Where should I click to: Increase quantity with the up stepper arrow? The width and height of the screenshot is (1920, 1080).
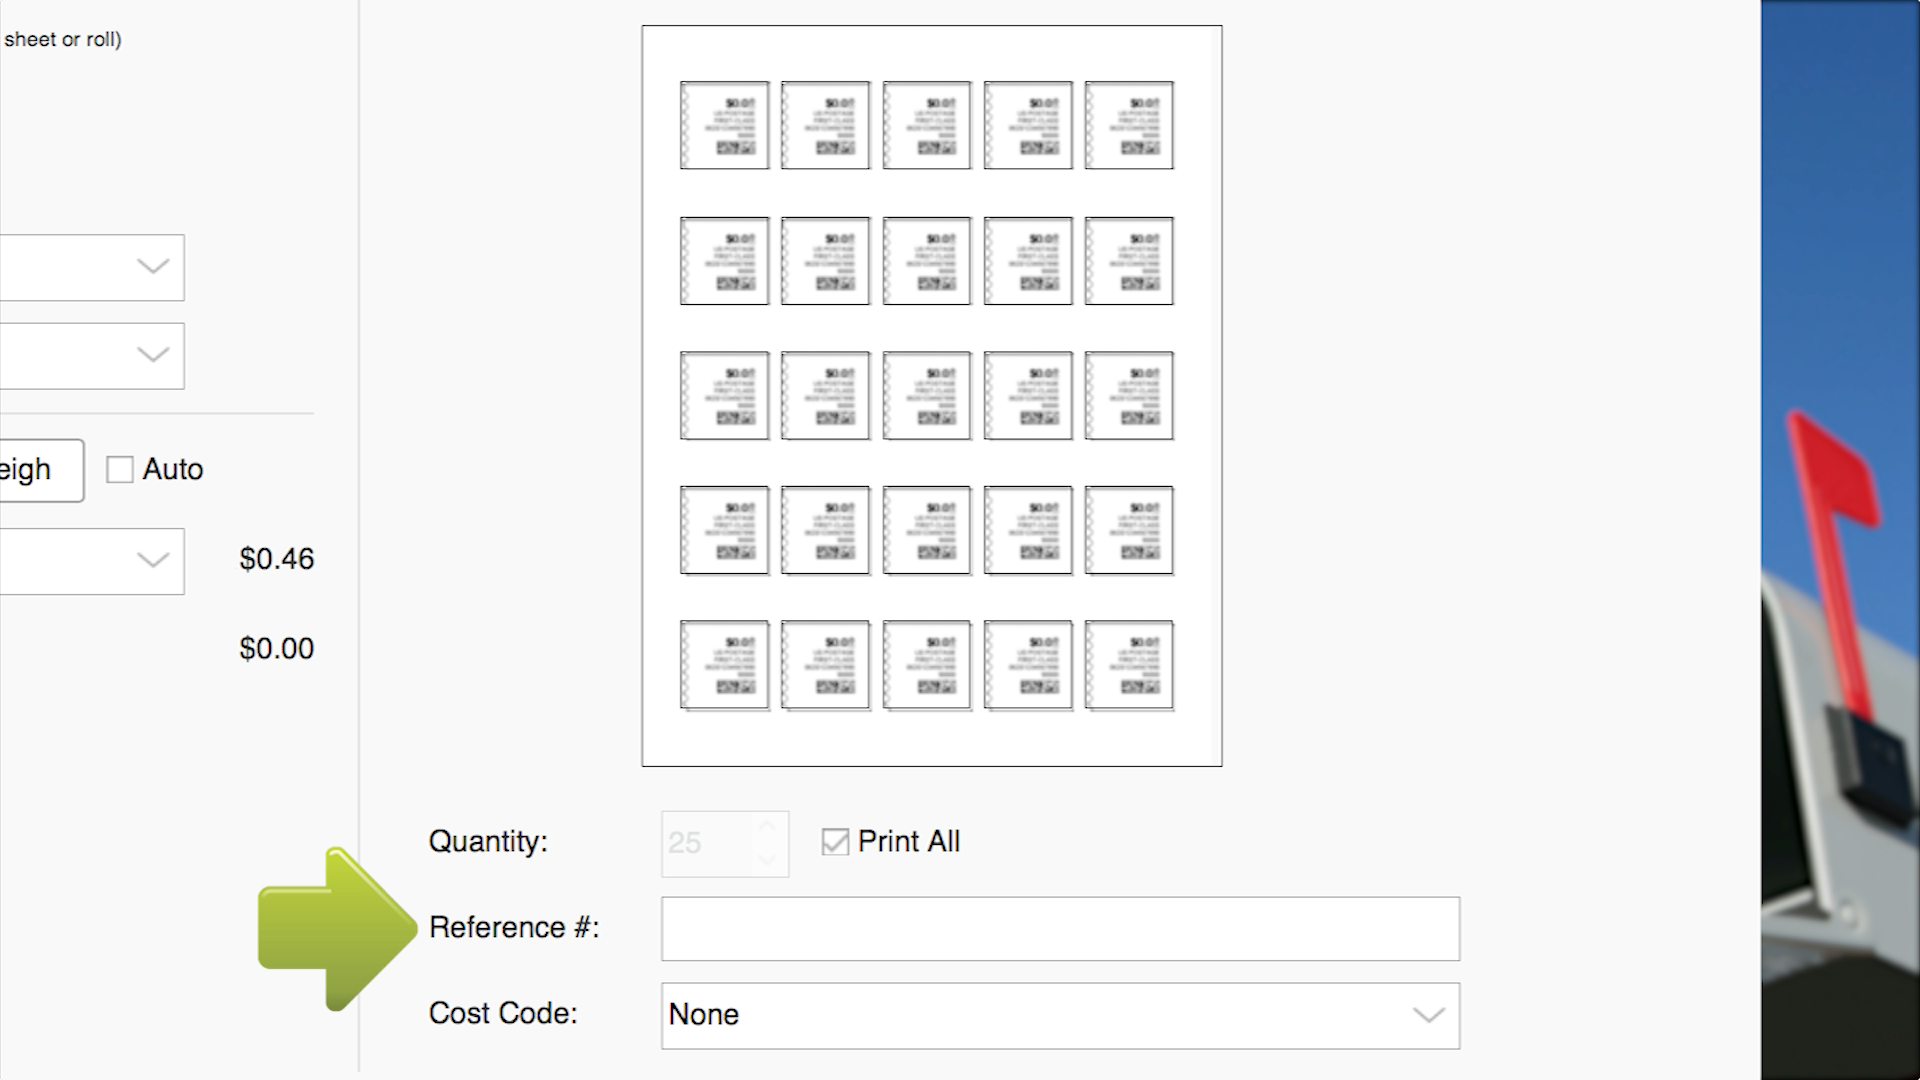coord(768,828)
